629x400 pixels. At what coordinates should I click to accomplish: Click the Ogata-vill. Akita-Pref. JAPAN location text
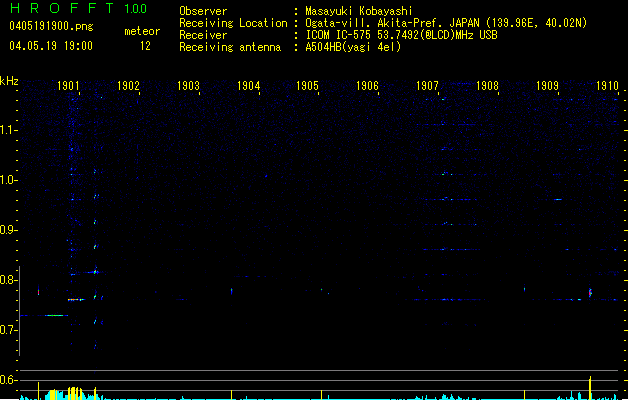[x=446, y=23]
